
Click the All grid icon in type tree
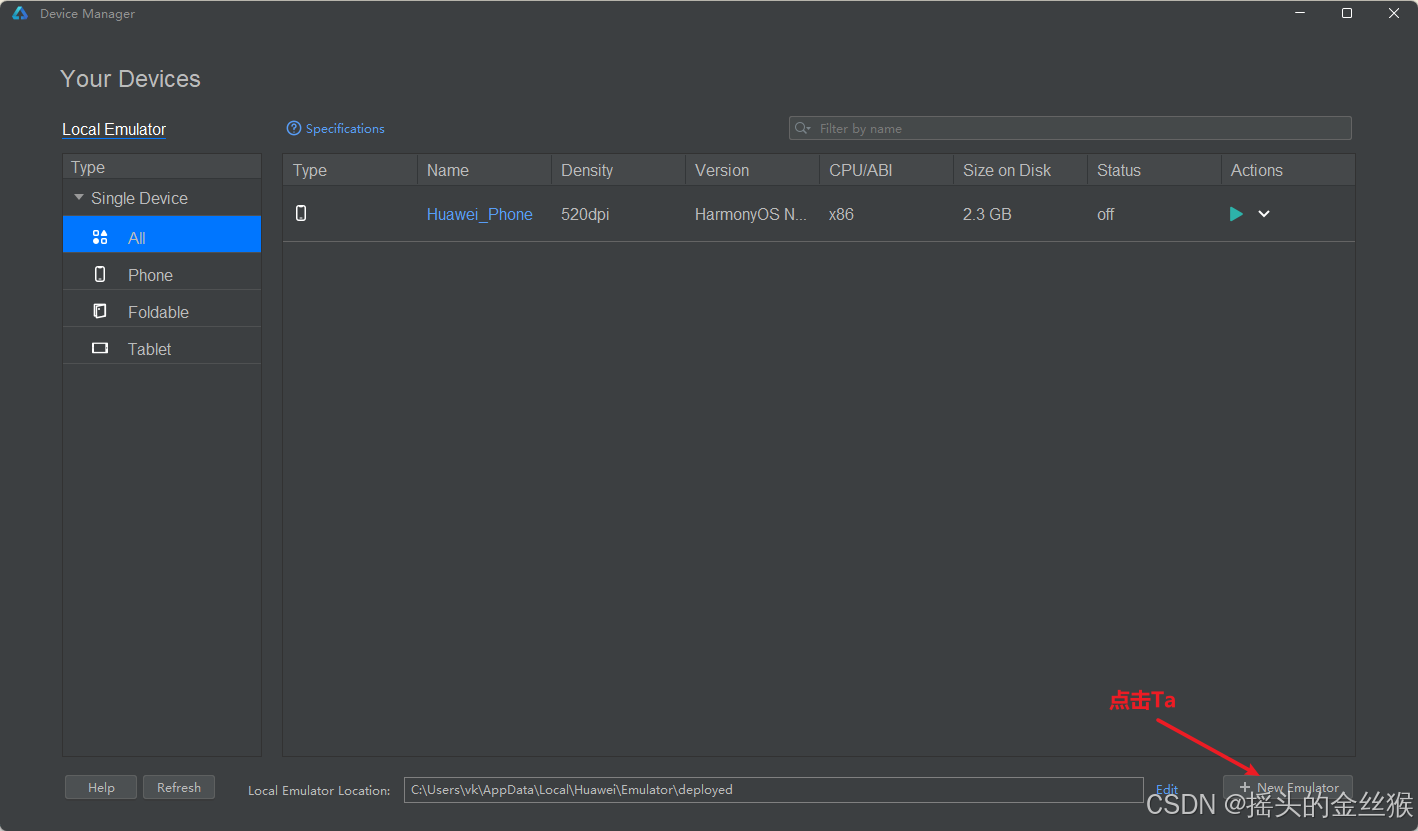tap(100, 237)
